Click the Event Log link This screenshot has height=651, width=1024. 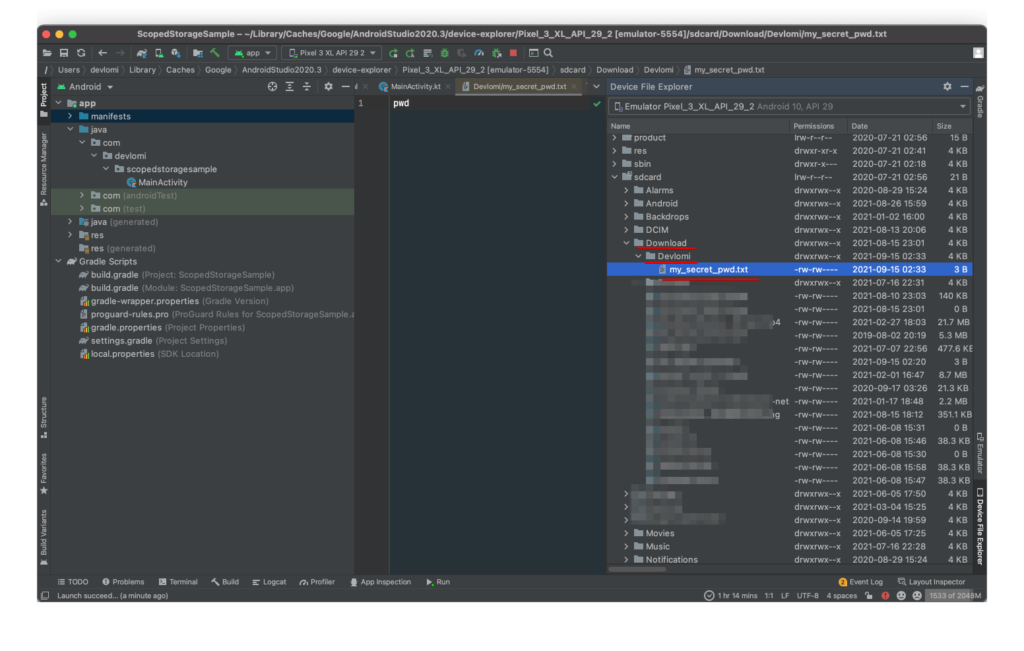tap(864, 582)
